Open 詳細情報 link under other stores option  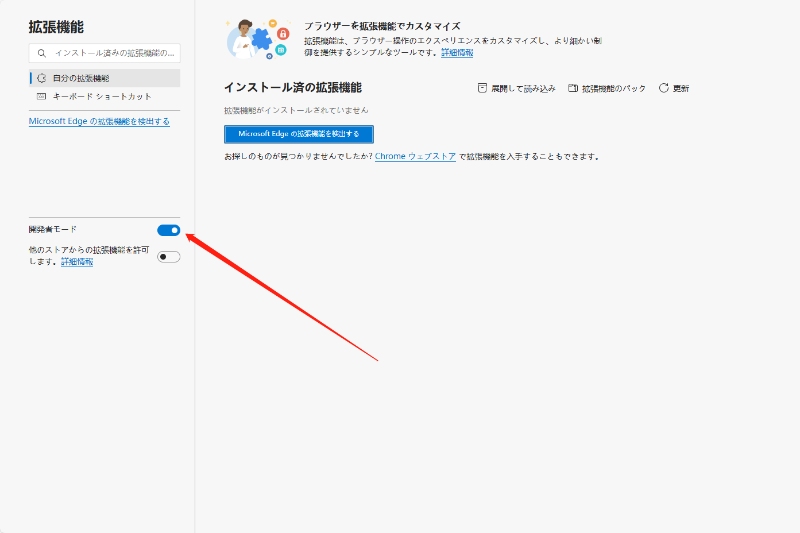click(77, 262)
